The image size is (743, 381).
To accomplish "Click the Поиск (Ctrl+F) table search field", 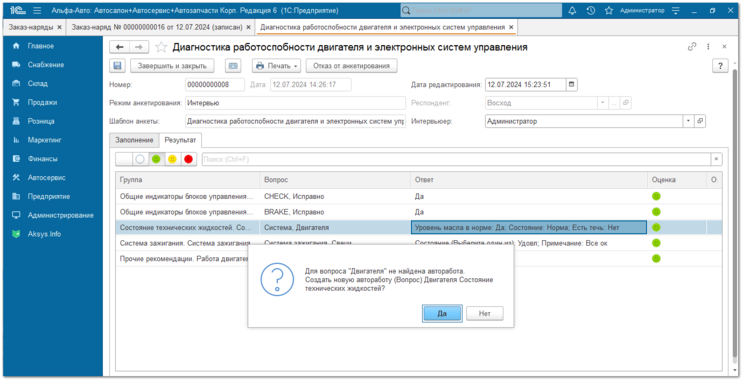I will [456, 160].
